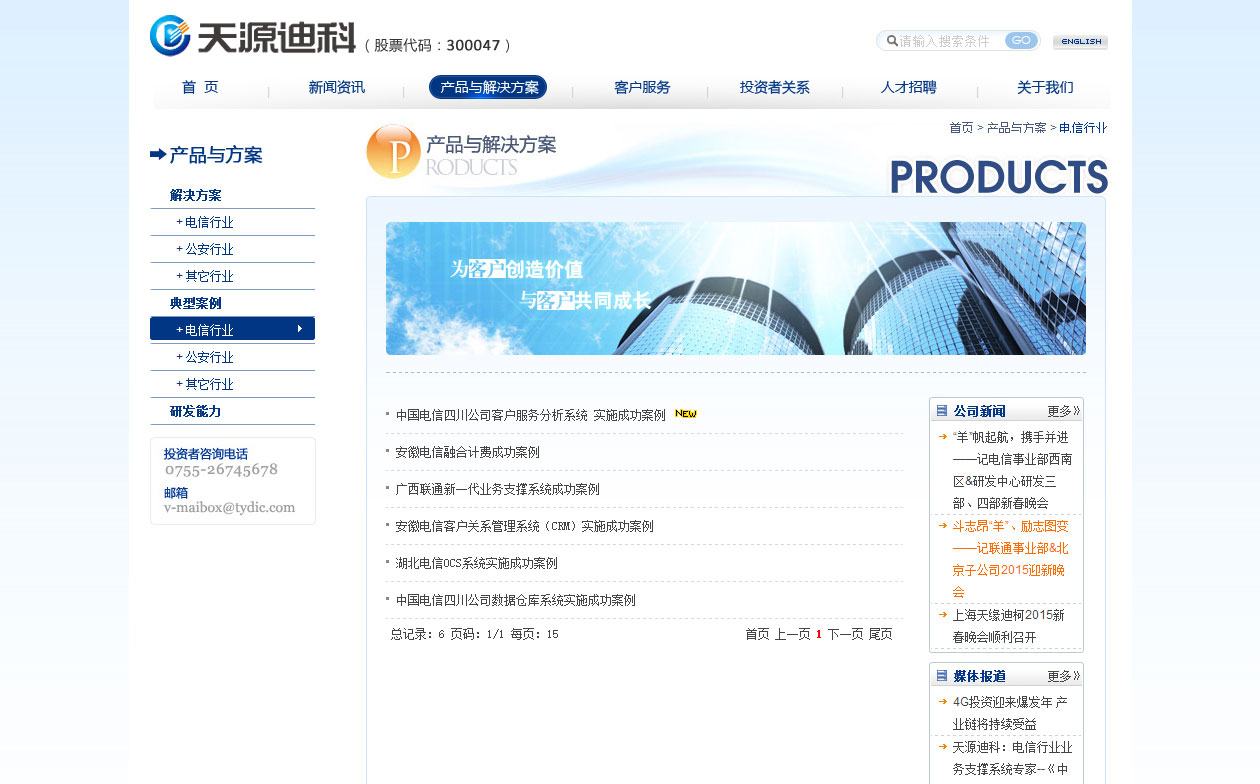Image resolution: width=1260 pixels, height=784 pixels.
Task: Open the 客户服务 navigation menu
Action: pyautogui.click(x=642, y=87)
